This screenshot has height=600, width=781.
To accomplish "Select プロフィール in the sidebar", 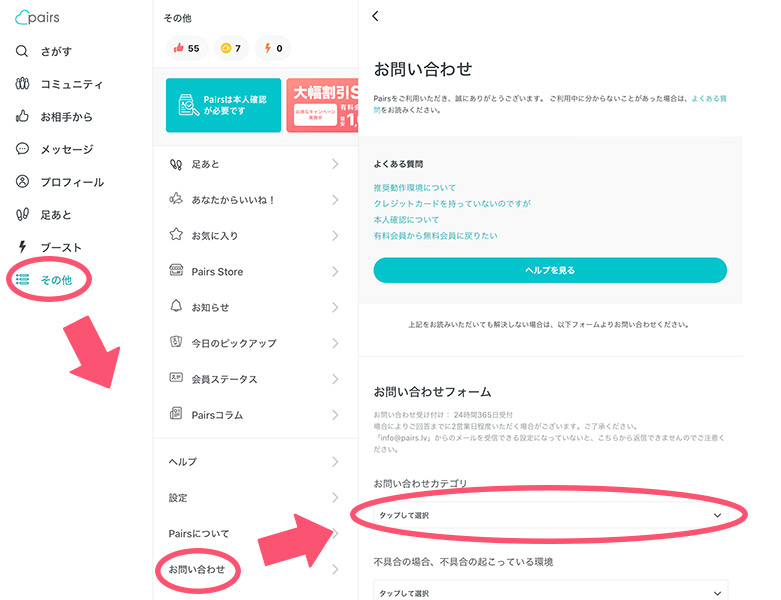I will 72,182.
